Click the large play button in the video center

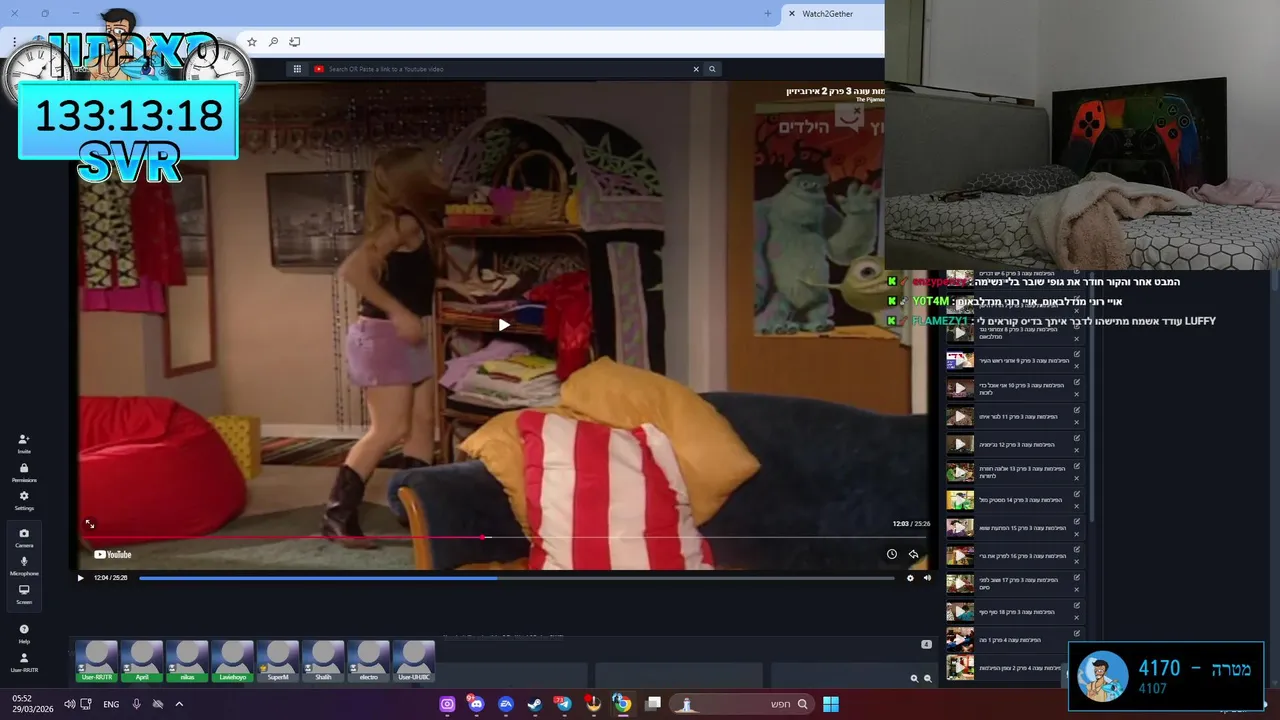(x=503, y=324)
